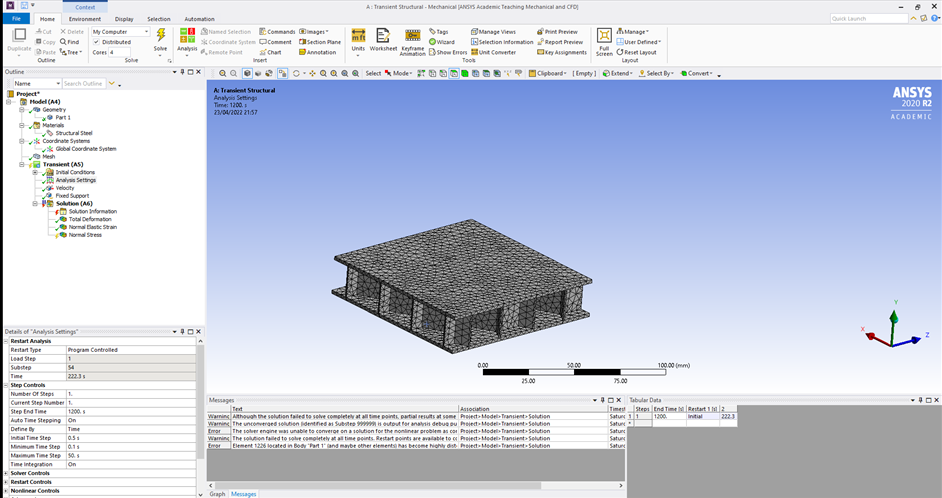
Task: Open the Automation ribbon tab
Action: coord(199,19)
